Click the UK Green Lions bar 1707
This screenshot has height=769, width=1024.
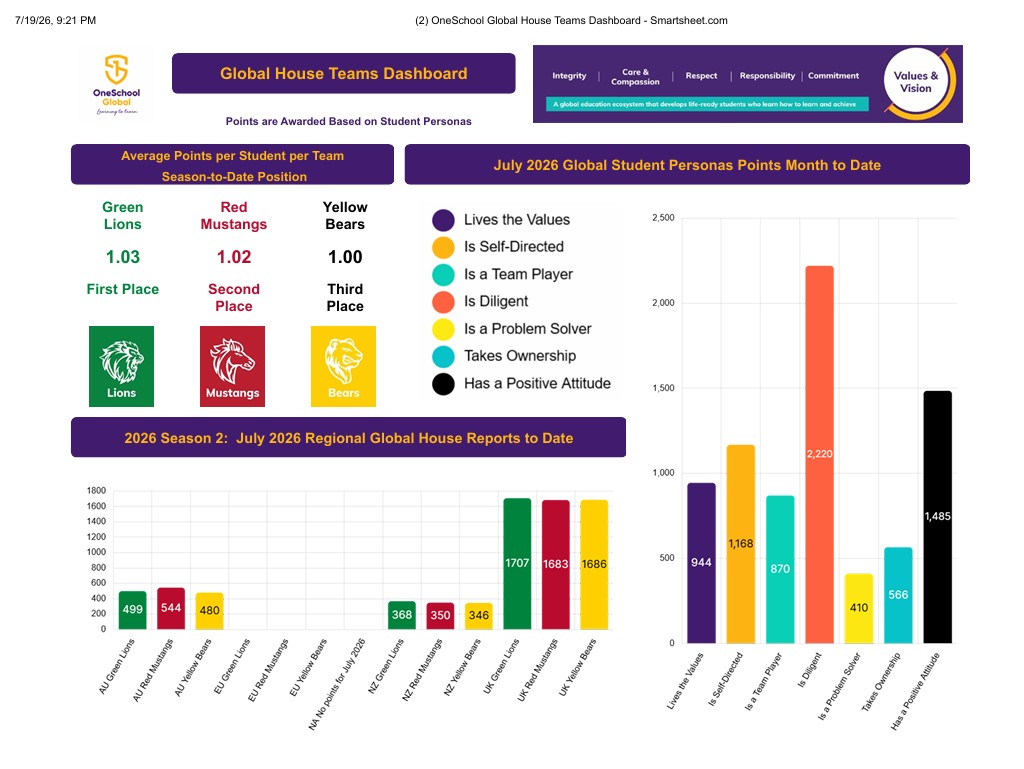(x=517, y=564)
